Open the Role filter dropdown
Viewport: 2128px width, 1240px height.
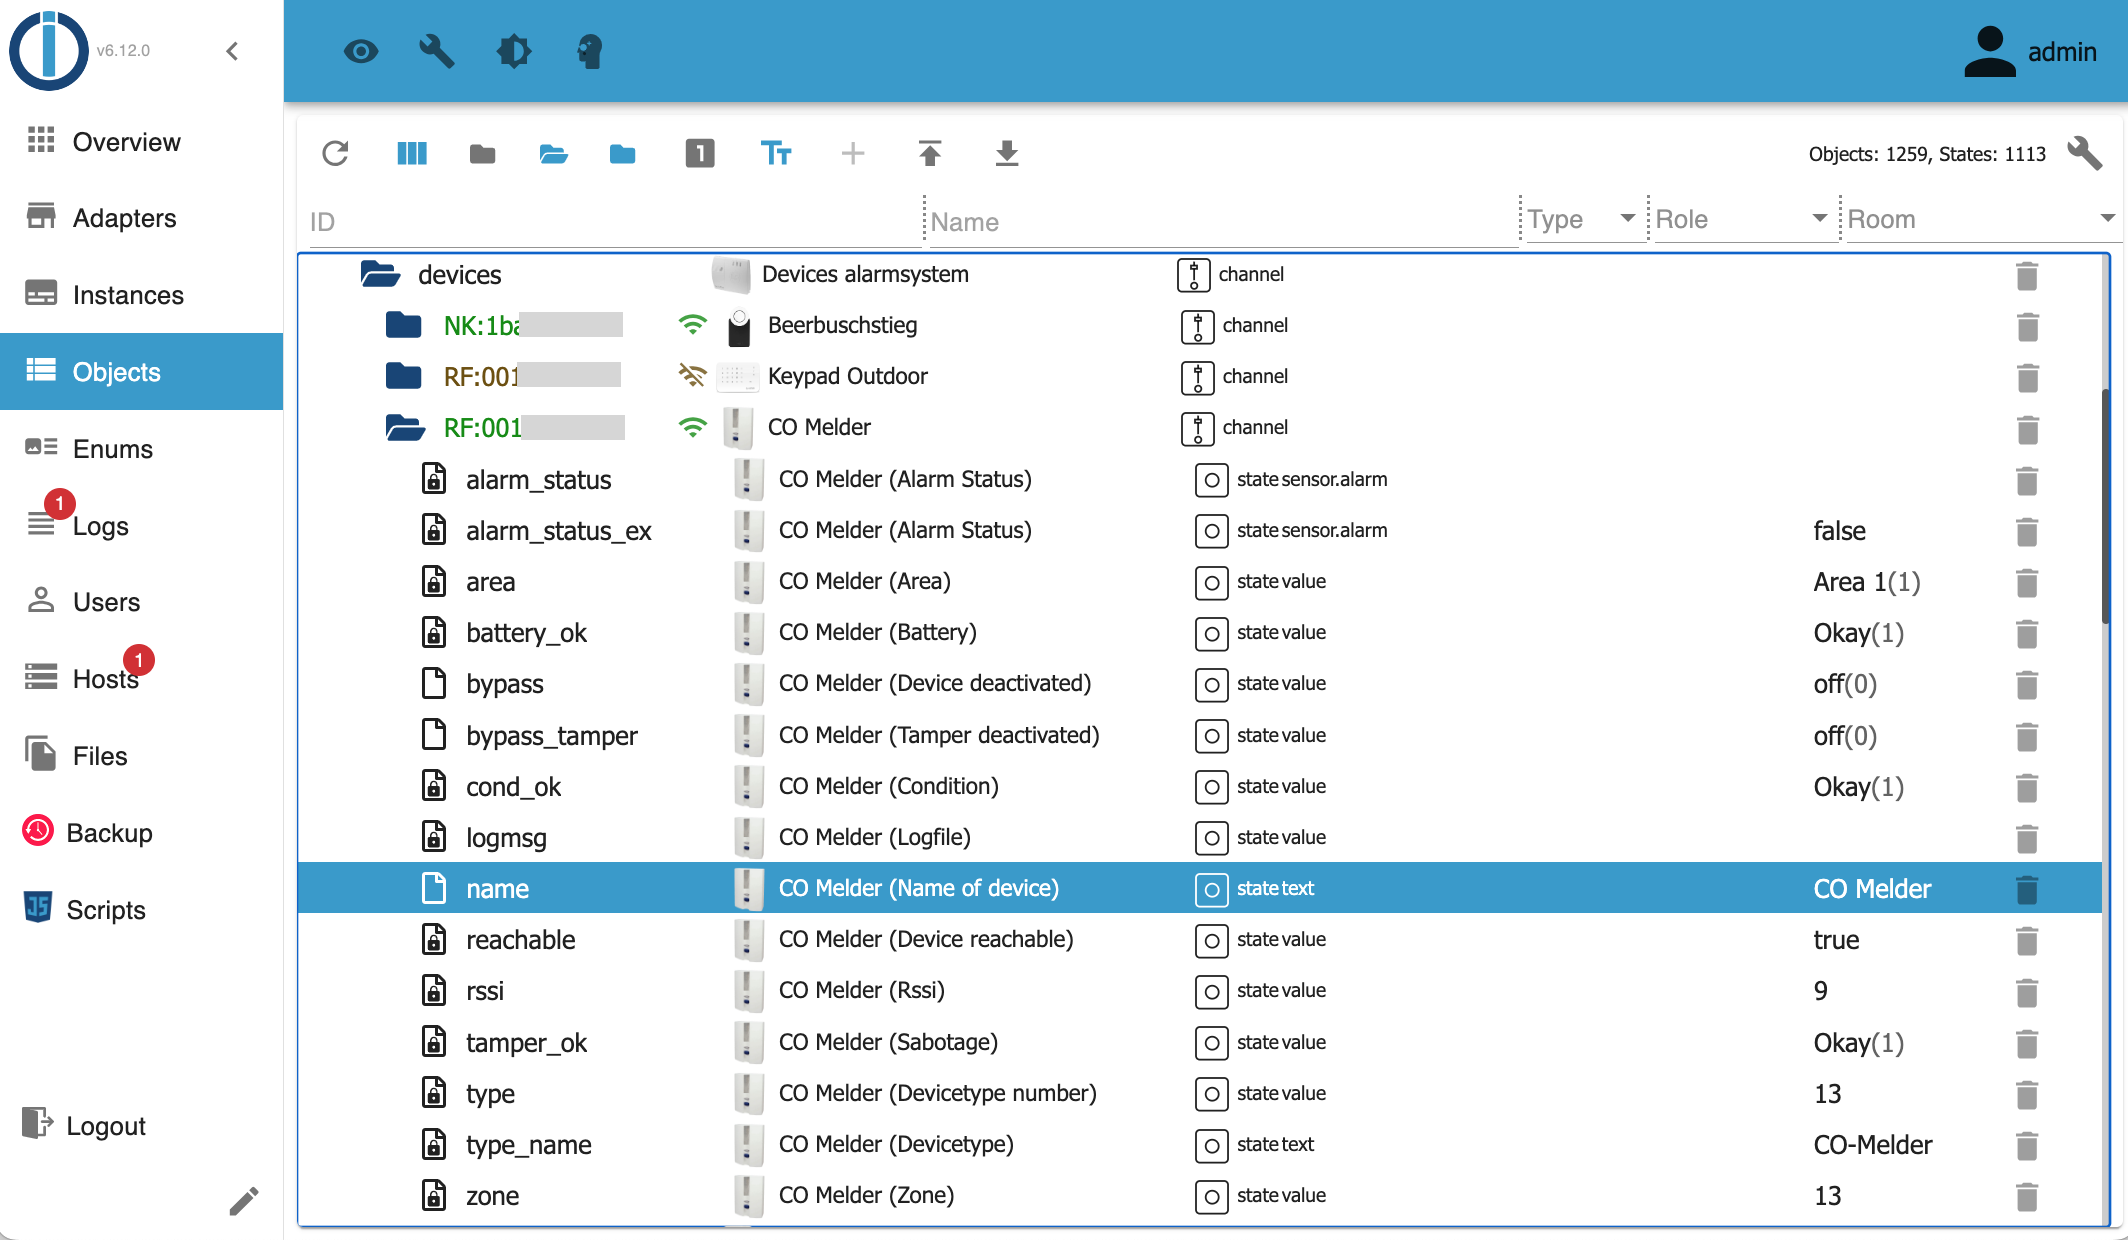(x=1740, y=219)
